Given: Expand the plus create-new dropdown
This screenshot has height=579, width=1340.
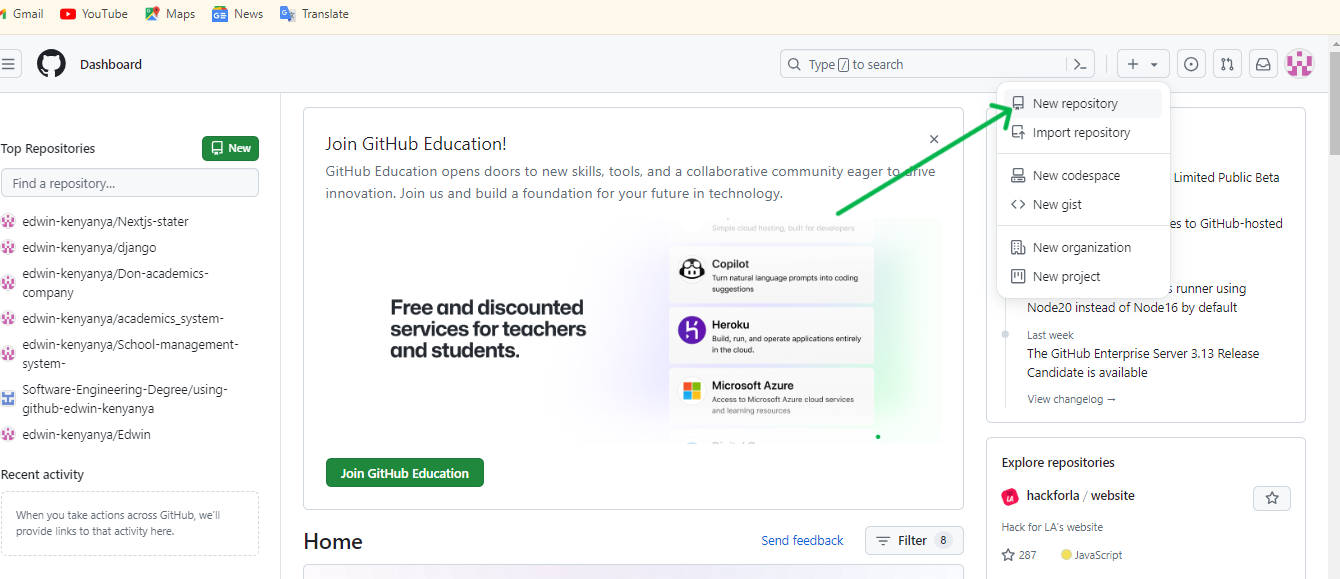Looking at the screenshot, I should 1143,64.
